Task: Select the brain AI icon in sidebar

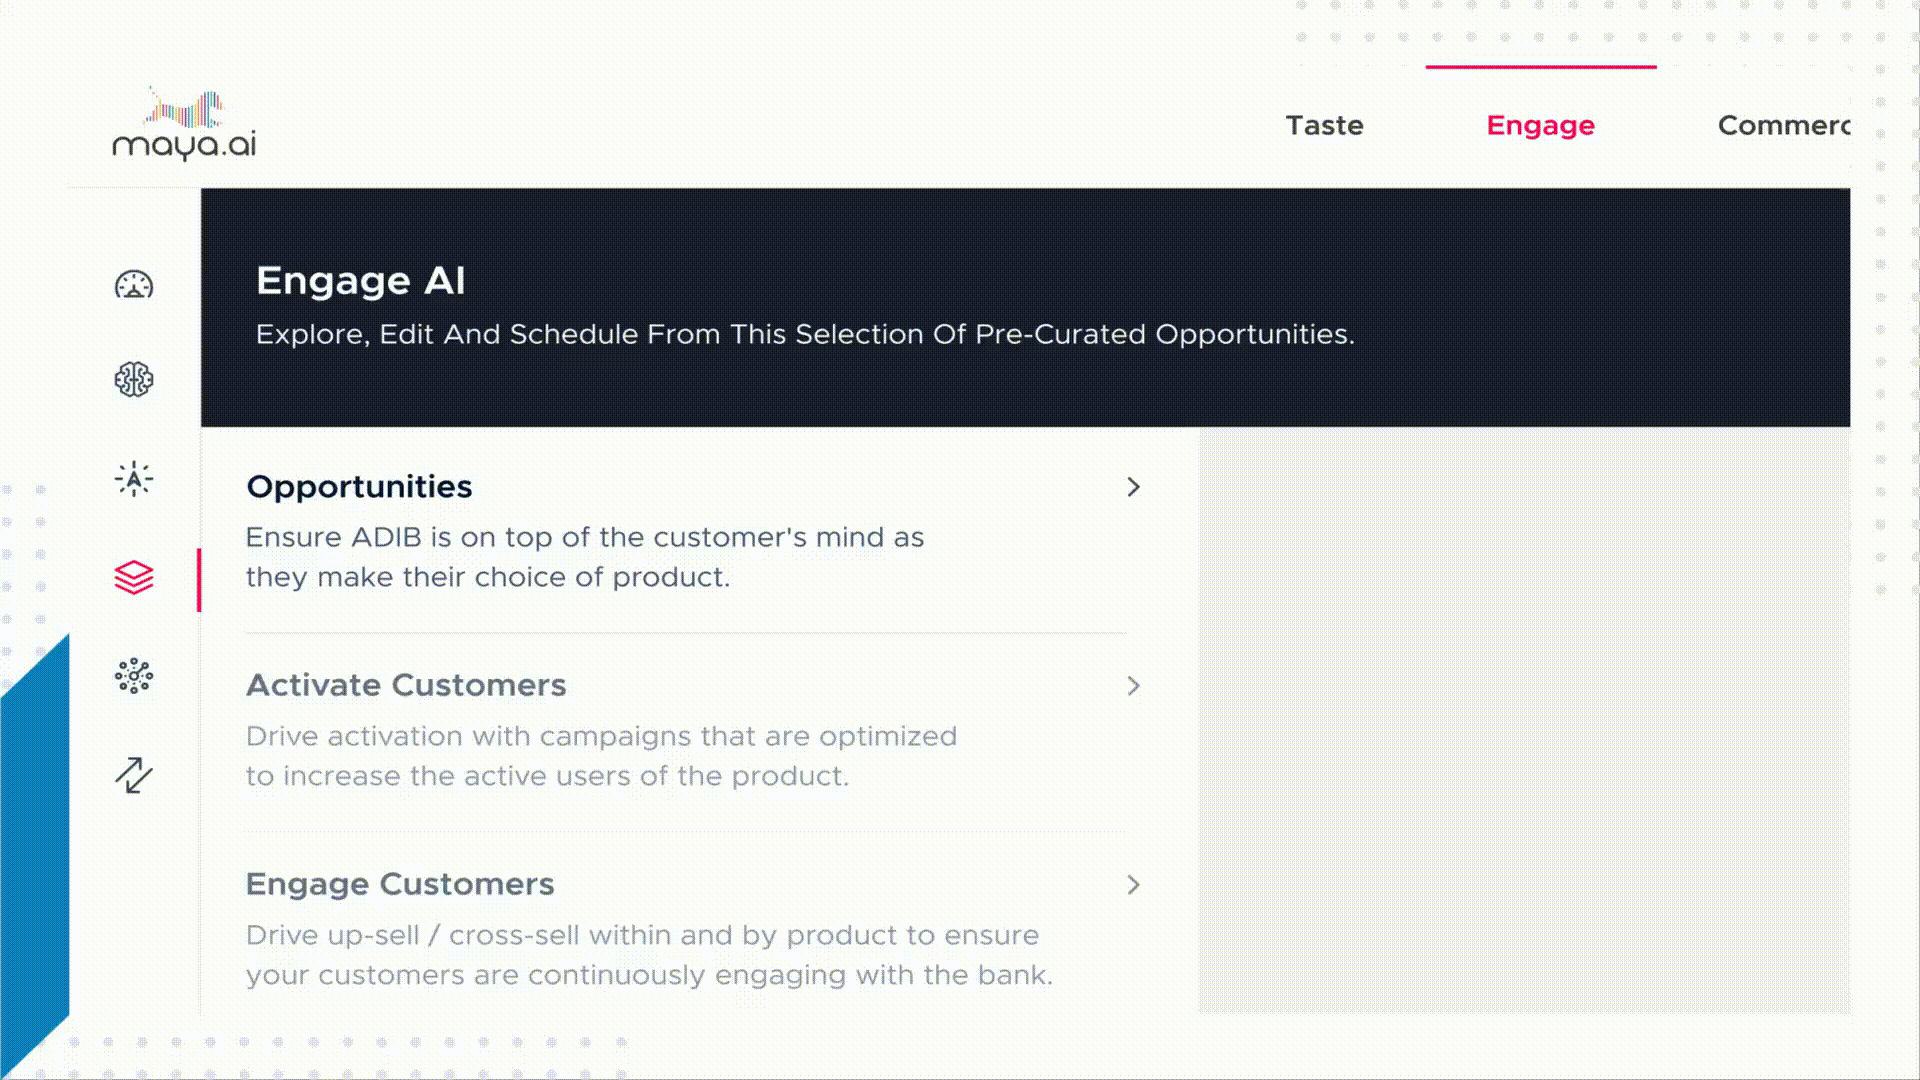Action: [133, 381]
